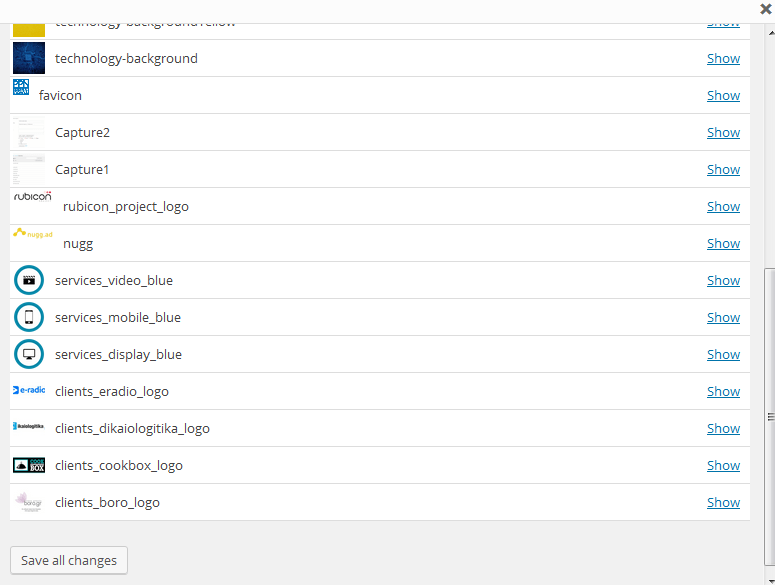Show the rubicon_project_logo item

(723, 207)
